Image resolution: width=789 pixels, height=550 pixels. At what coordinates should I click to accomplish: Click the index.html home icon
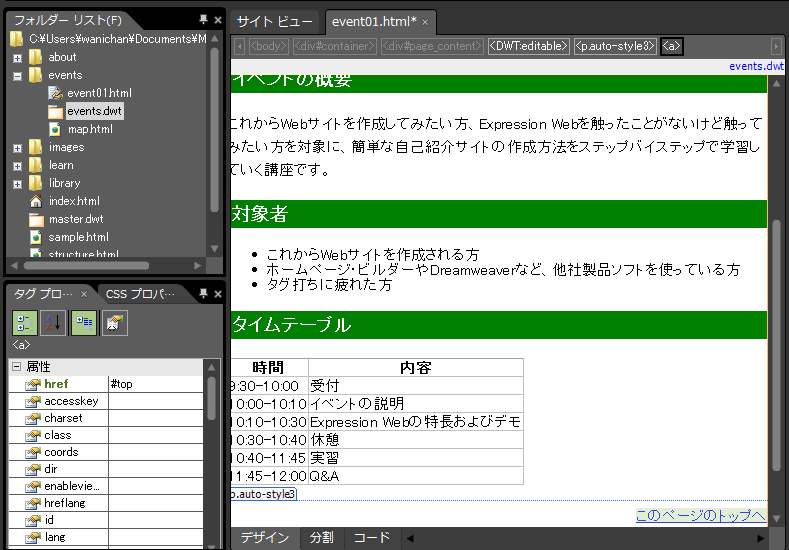(36, 201)
